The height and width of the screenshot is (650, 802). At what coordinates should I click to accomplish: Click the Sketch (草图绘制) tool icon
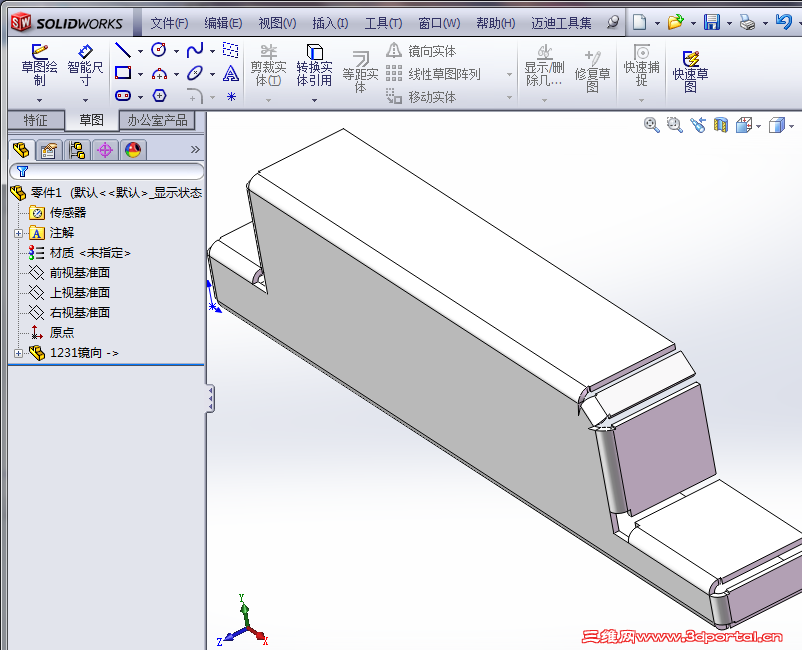[39, 52]
